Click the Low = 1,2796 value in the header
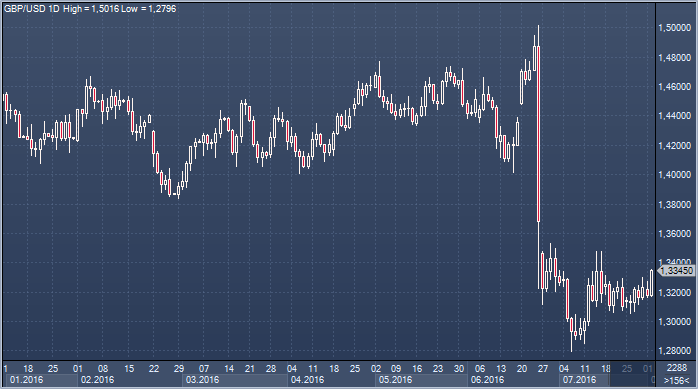The width and height of the screenshot is (698, 389). [x=149, y=9]
